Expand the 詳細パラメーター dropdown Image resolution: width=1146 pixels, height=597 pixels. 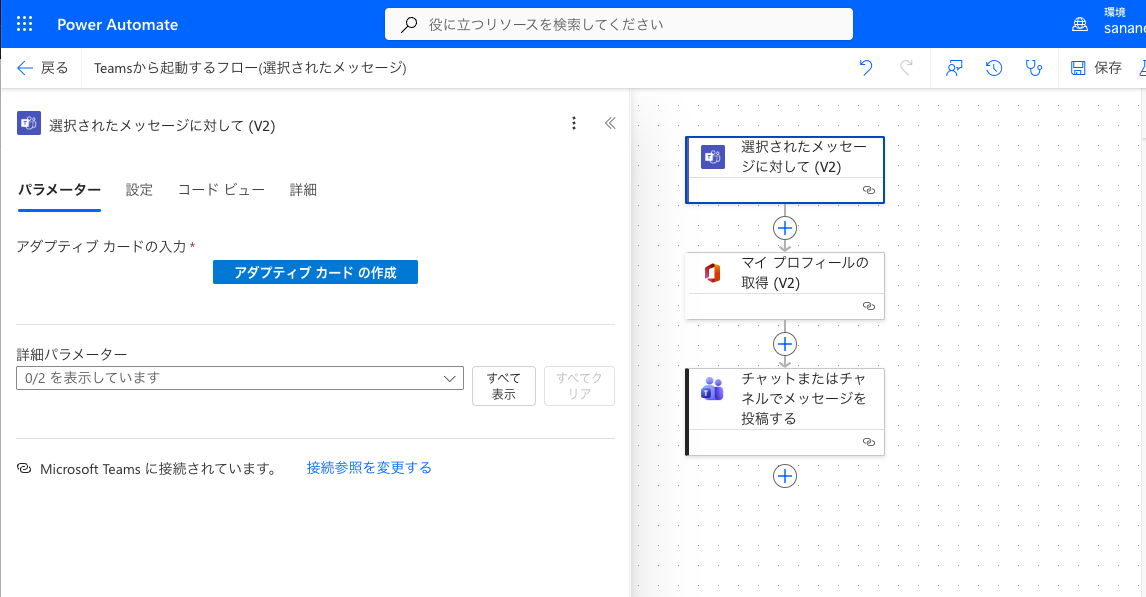click(x=240, y=378)
